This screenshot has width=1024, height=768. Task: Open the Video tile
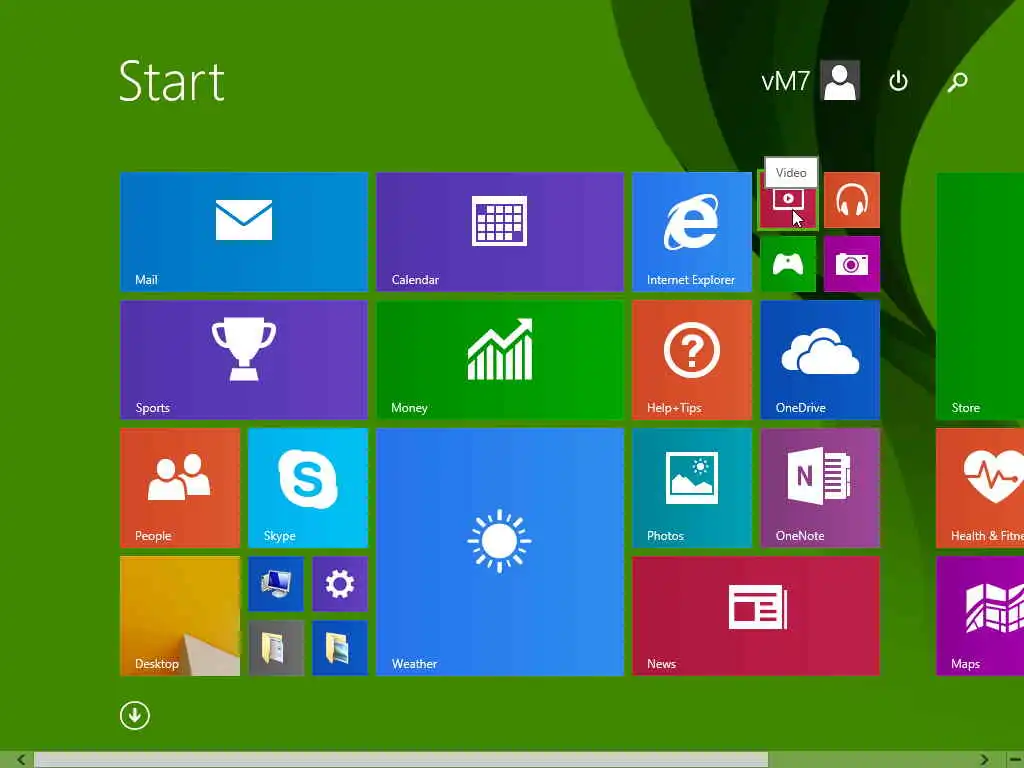788,200
